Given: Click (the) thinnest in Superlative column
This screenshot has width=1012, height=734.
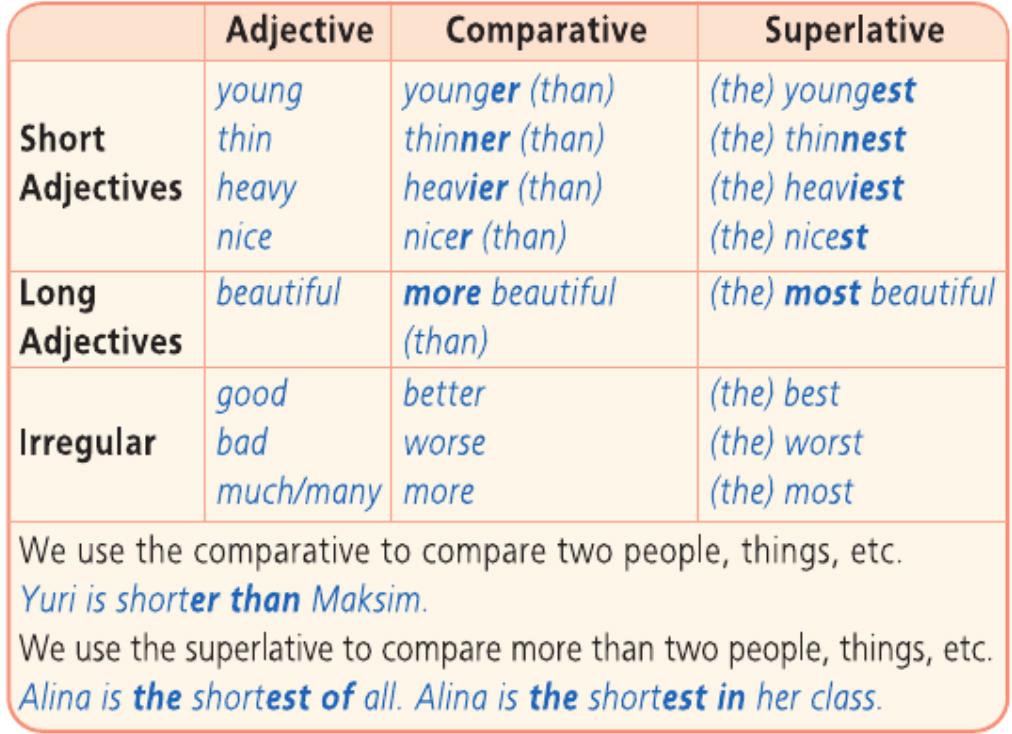Looking at the screenshot, I should [x=807, y=139].
